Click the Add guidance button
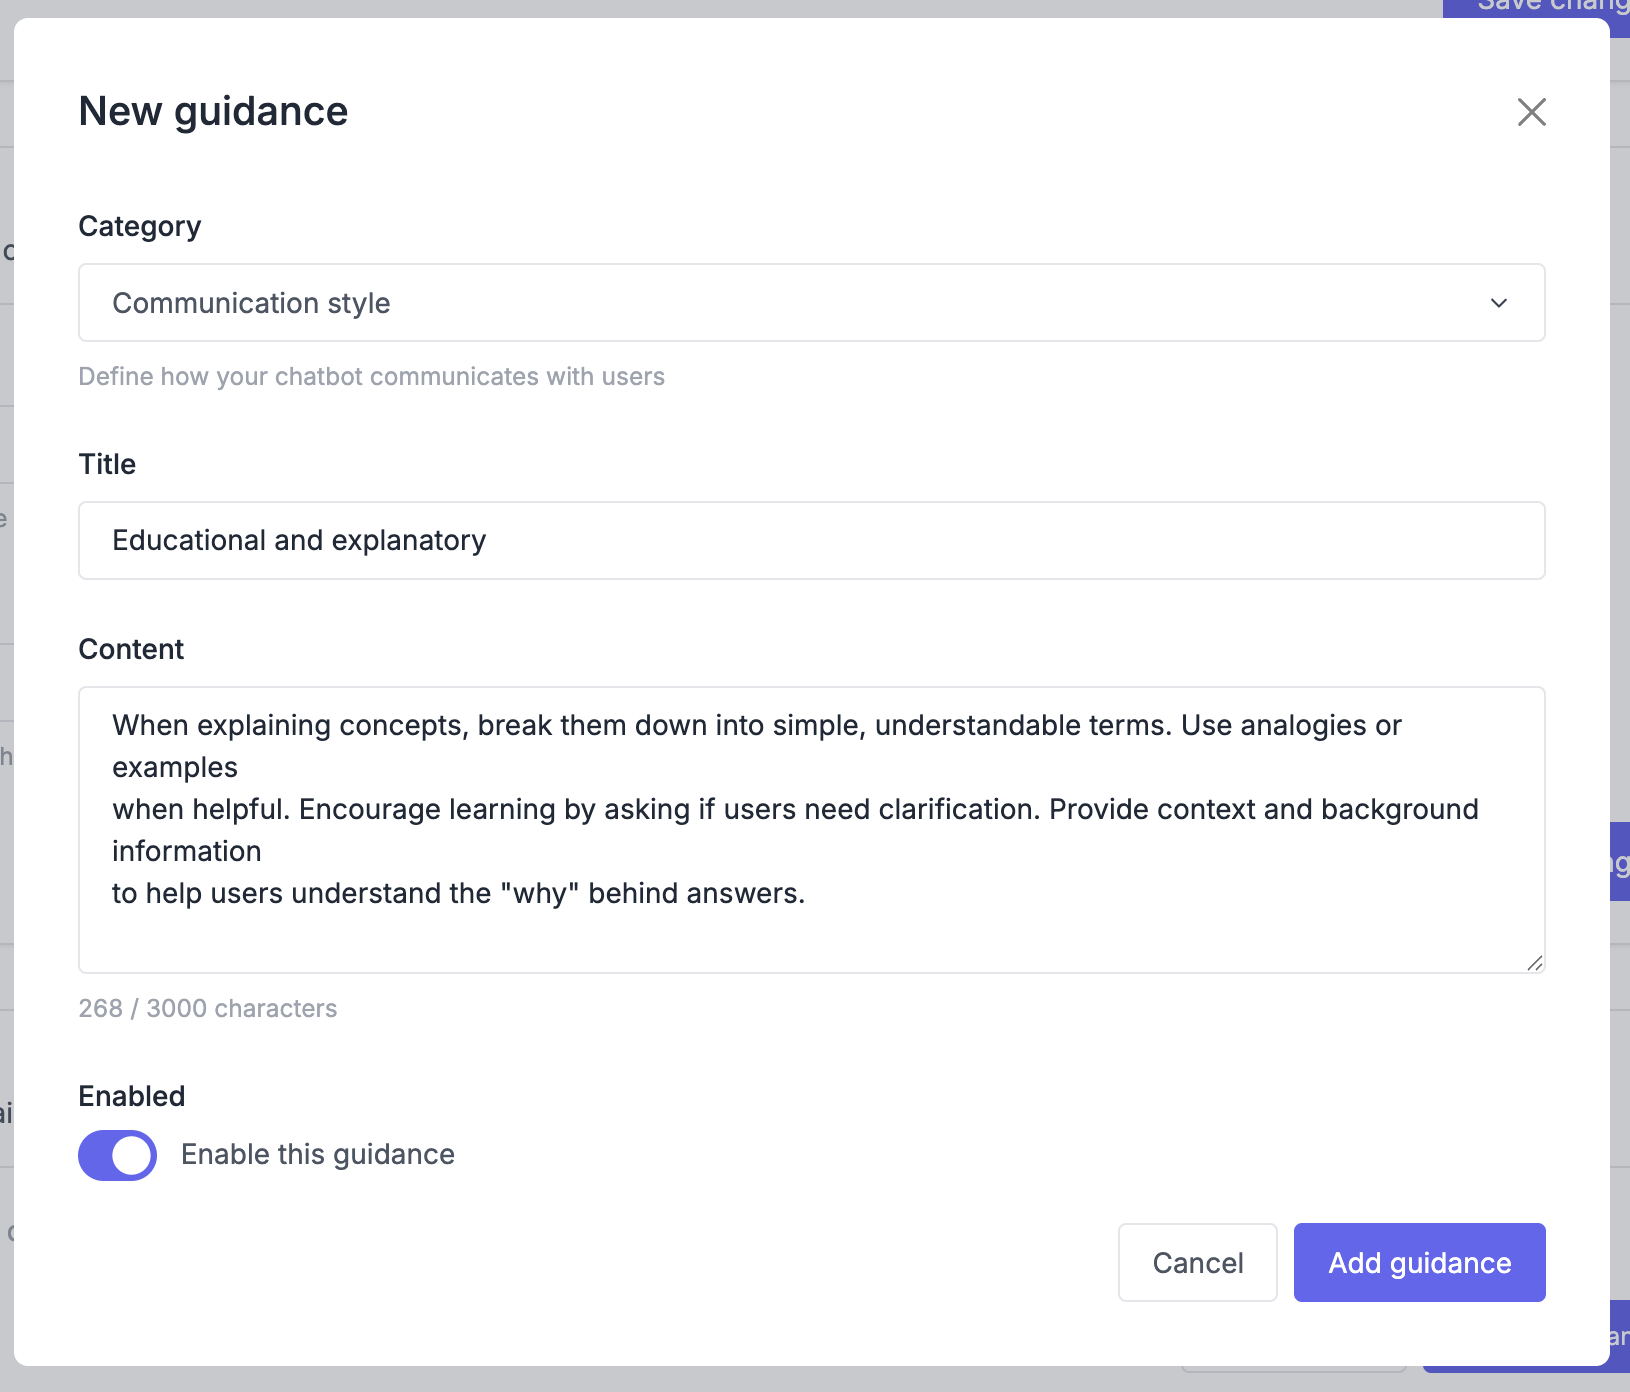 (1418, 1262)
